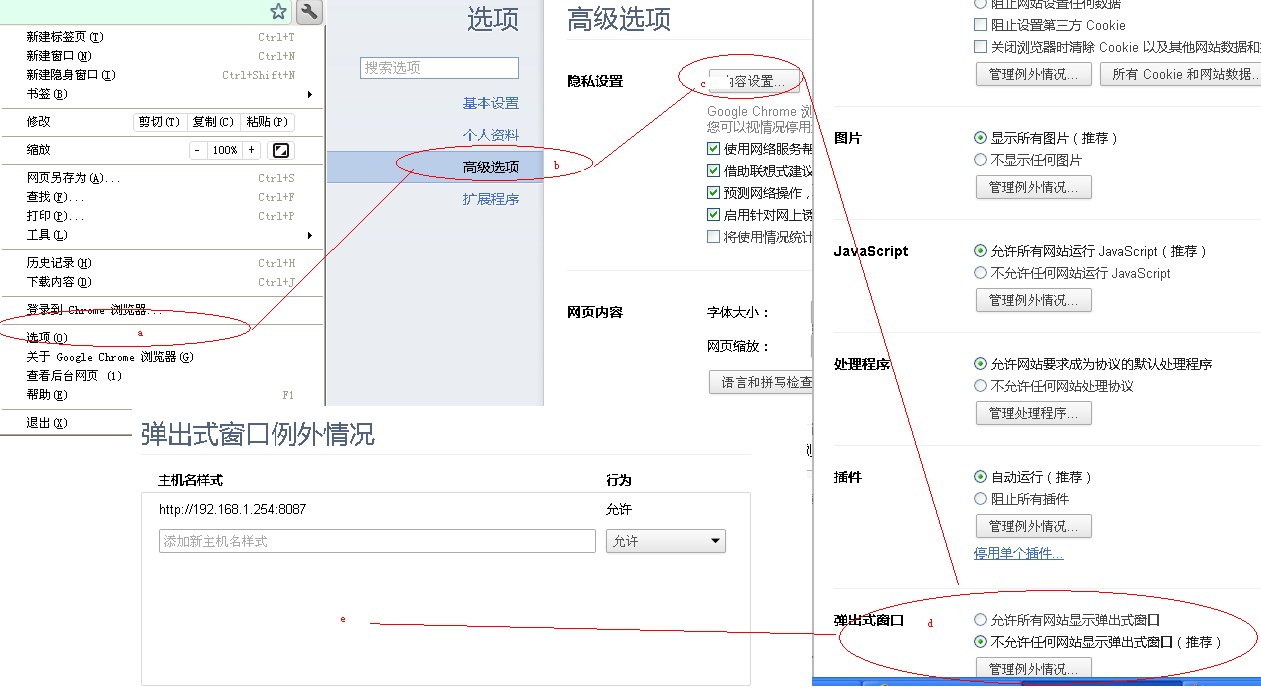The height and width of the screenshot is (693, 1261).
Task: Enable the 将使用情况统计 checkbox
Action: click(x=714, y=237)
